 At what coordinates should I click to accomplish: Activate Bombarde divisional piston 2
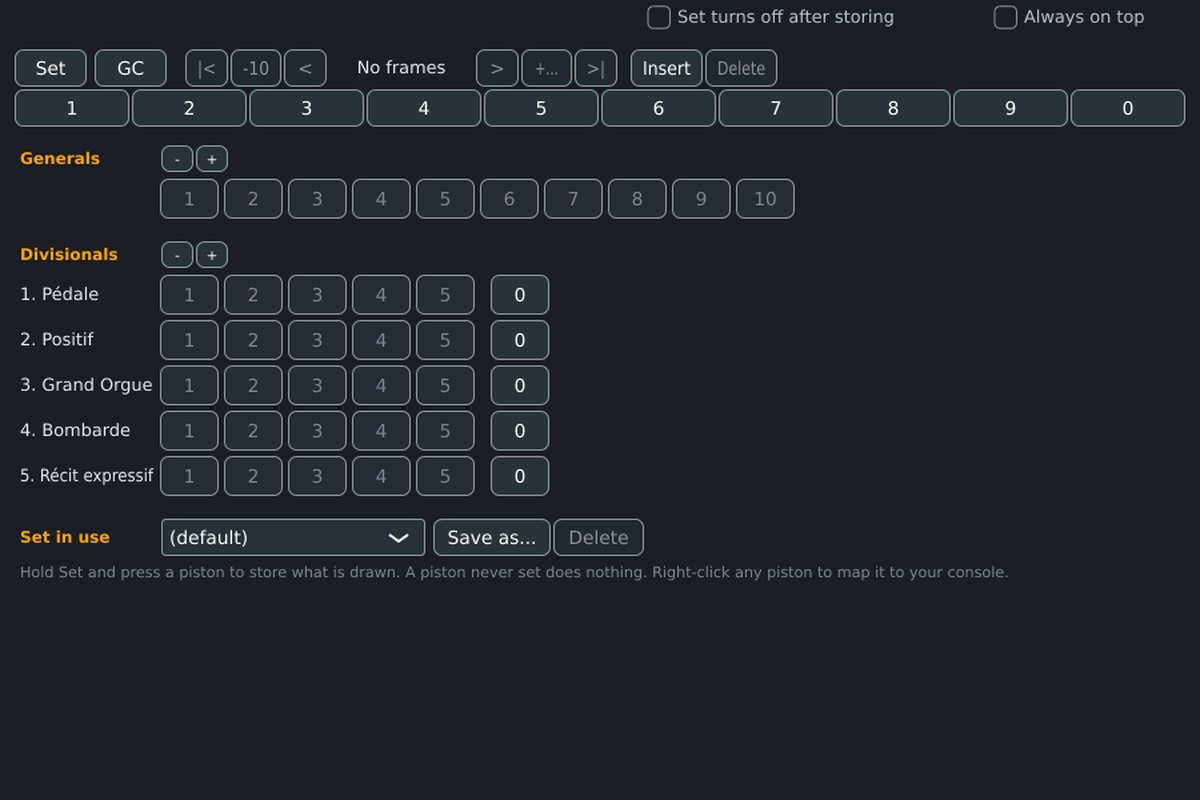tap(253, 431)
